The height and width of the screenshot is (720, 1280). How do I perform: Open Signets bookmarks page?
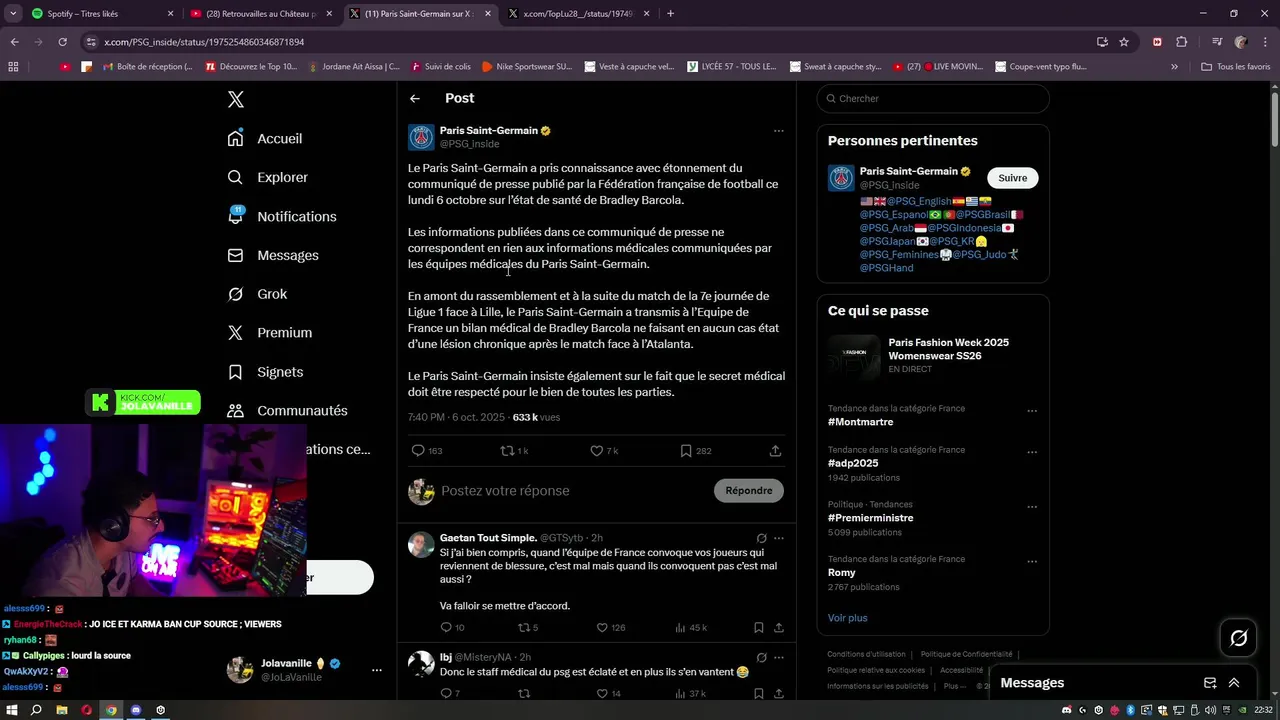click(x=265, y=371)
